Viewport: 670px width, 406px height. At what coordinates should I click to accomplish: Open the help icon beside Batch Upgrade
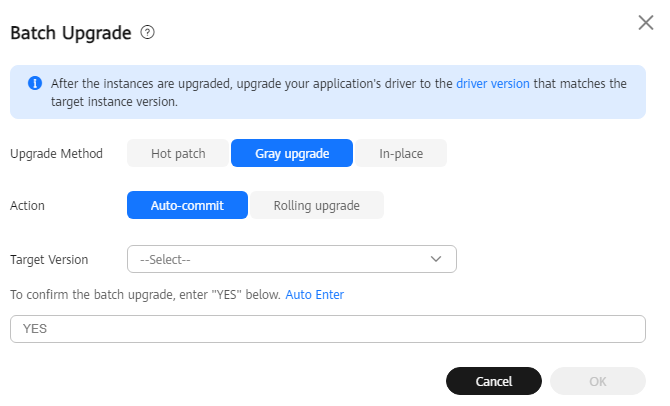point(147,32)
